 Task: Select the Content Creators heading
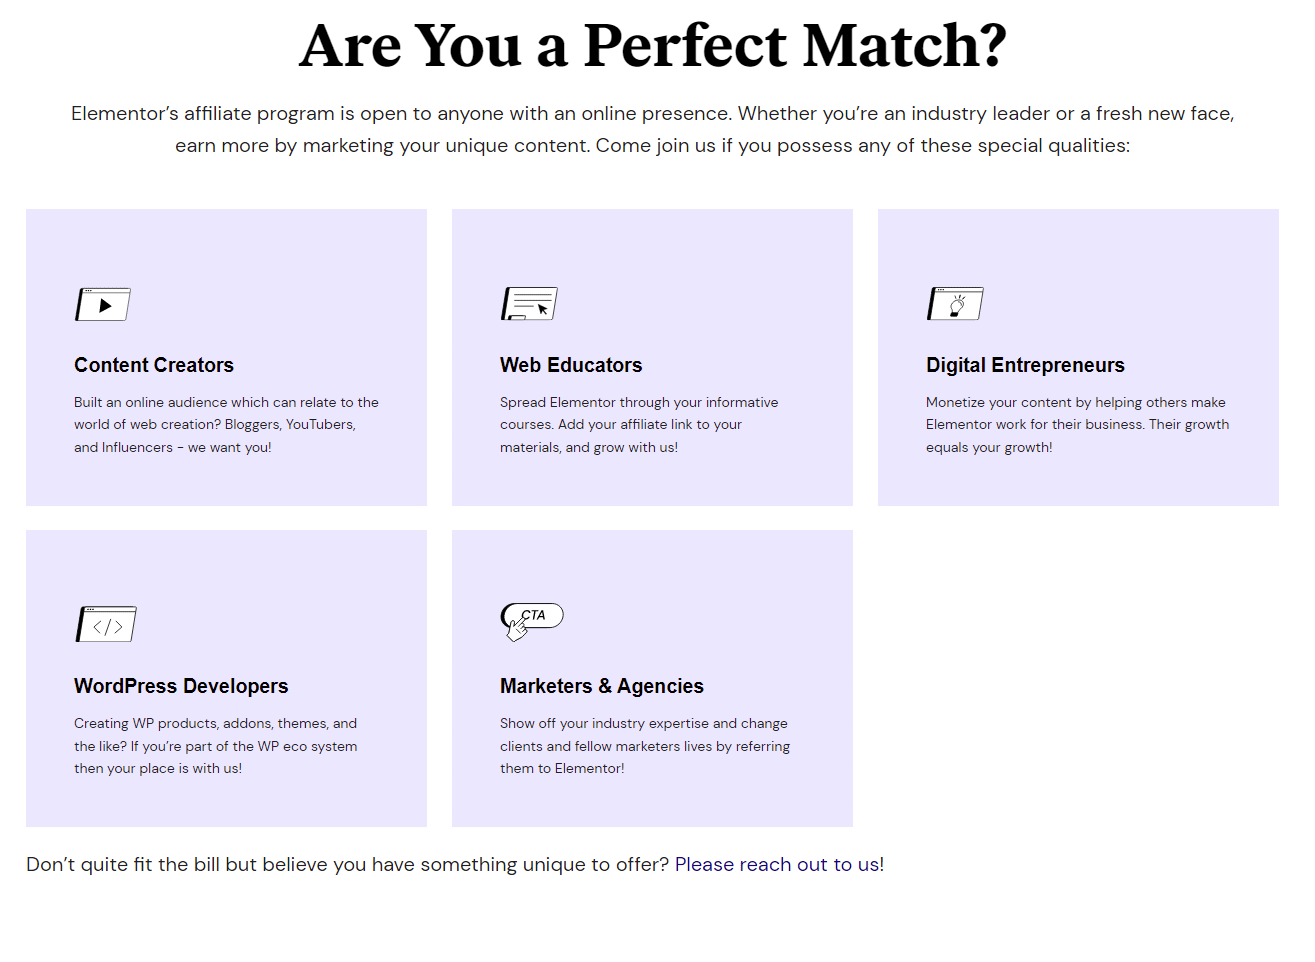click(x=154, y=365)
